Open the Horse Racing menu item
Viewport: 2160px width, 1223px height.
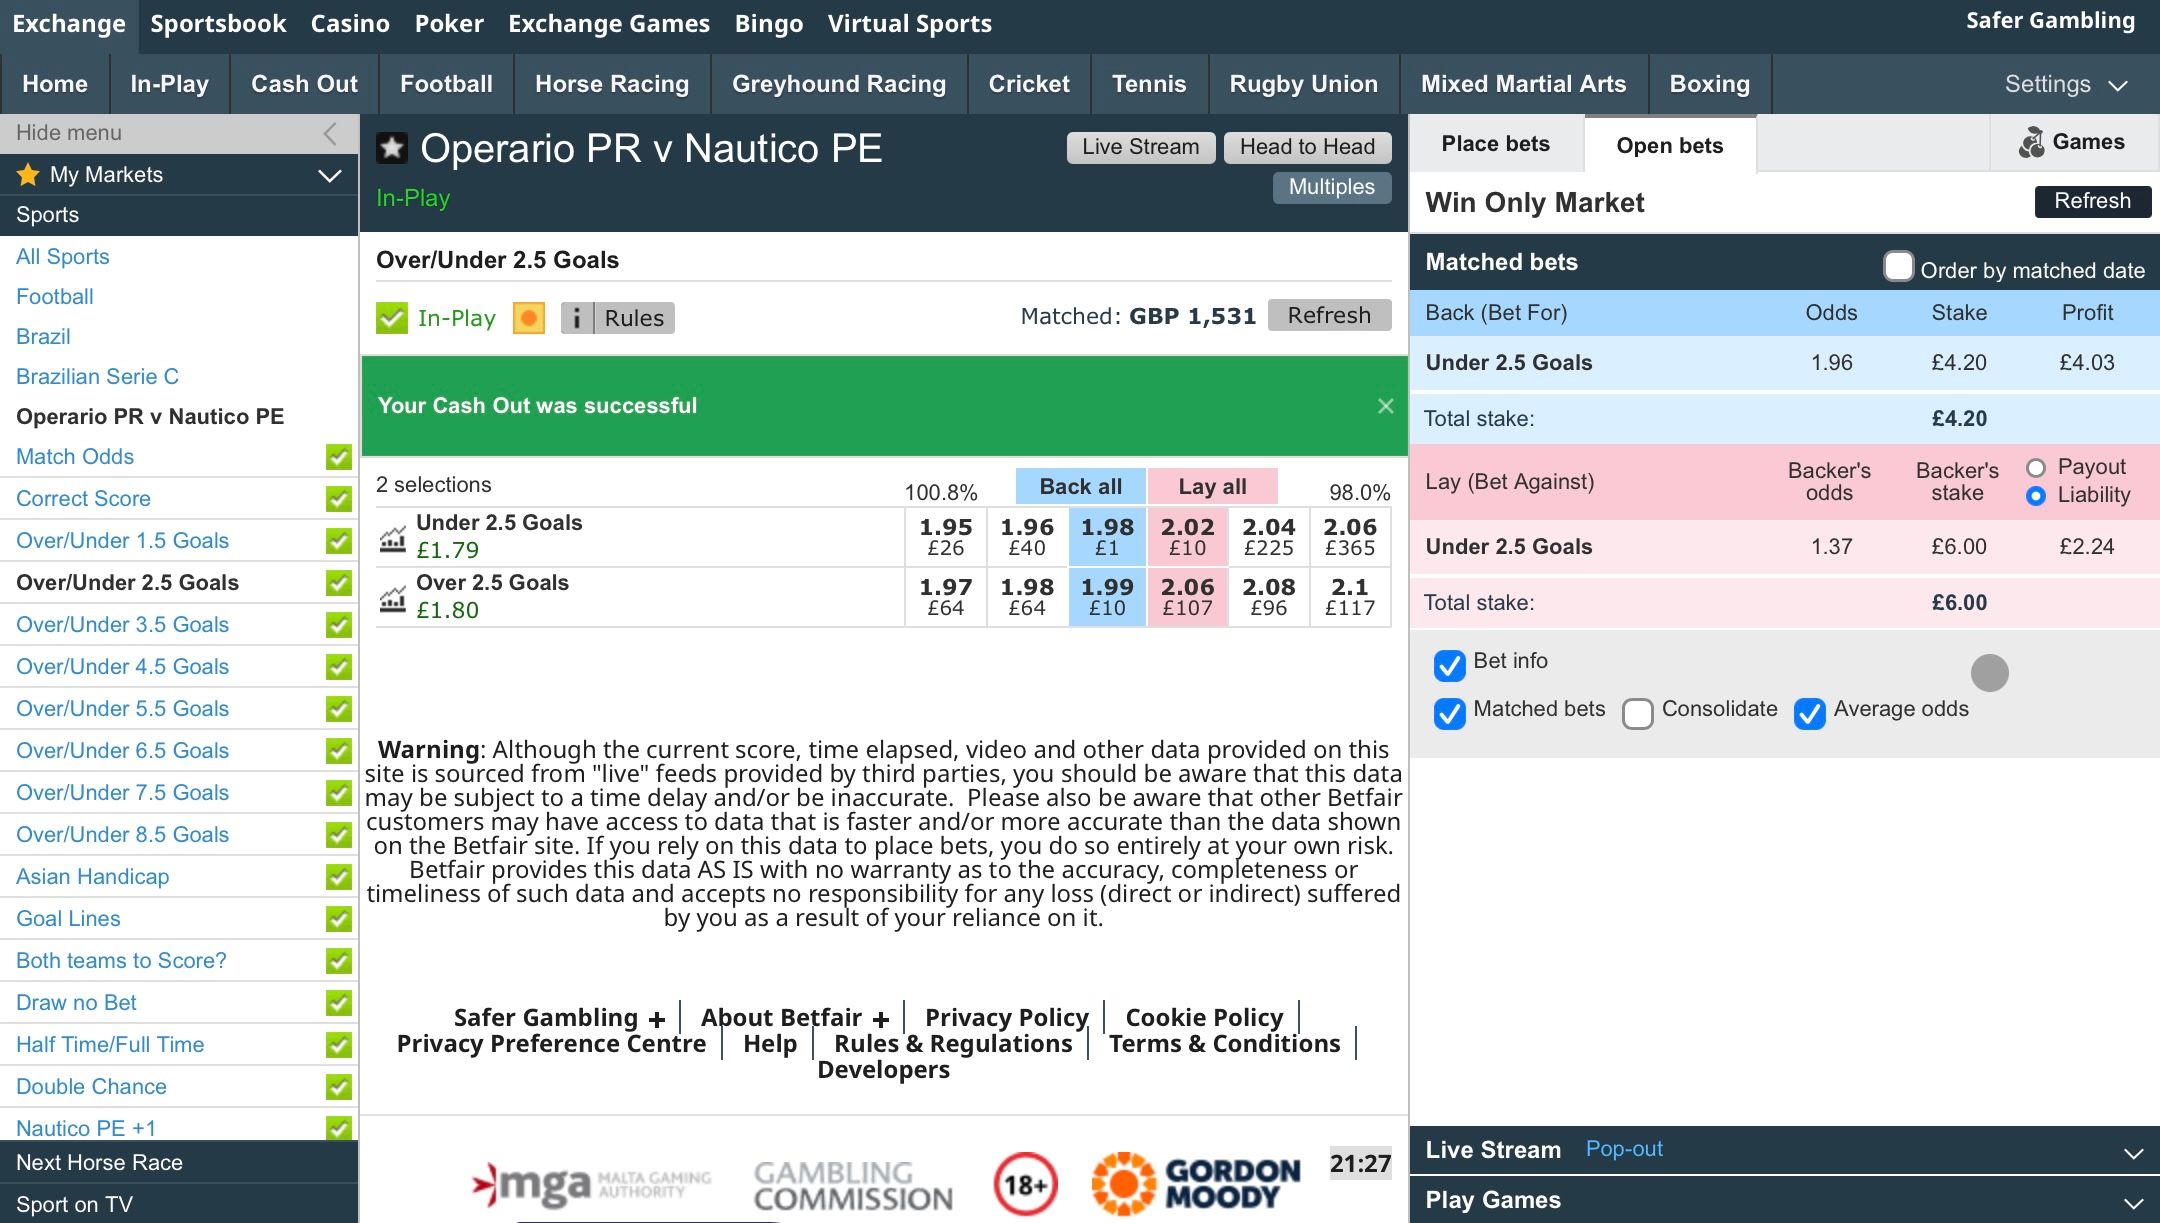coord(611,84)
